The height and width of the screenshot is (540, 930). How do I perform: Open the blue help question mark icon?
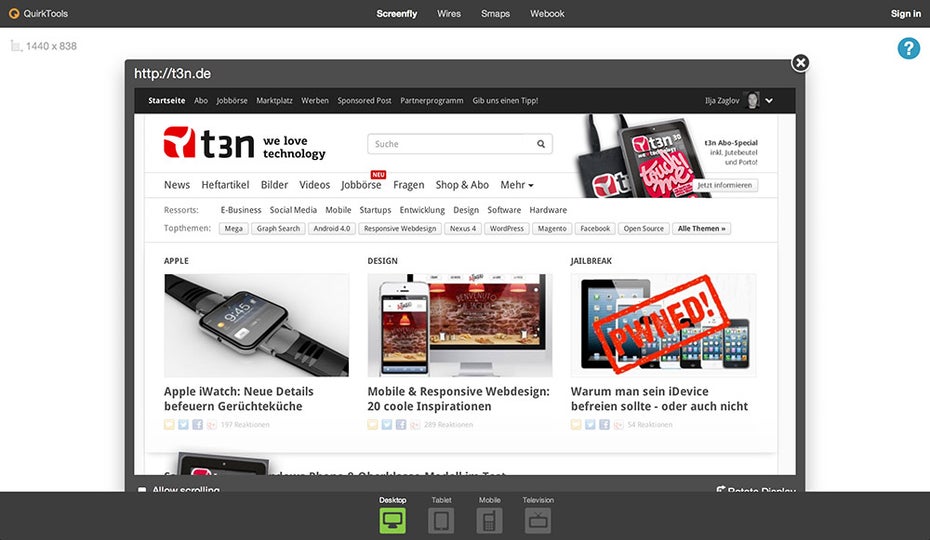click(x=908, y=48)
